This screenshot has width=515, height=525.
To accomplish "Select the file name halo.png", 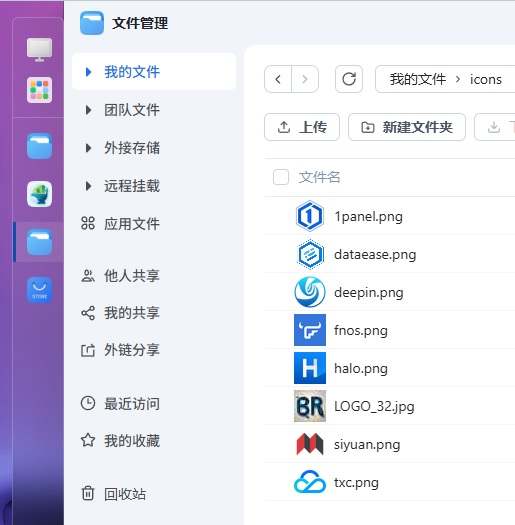I will [361, 369].
